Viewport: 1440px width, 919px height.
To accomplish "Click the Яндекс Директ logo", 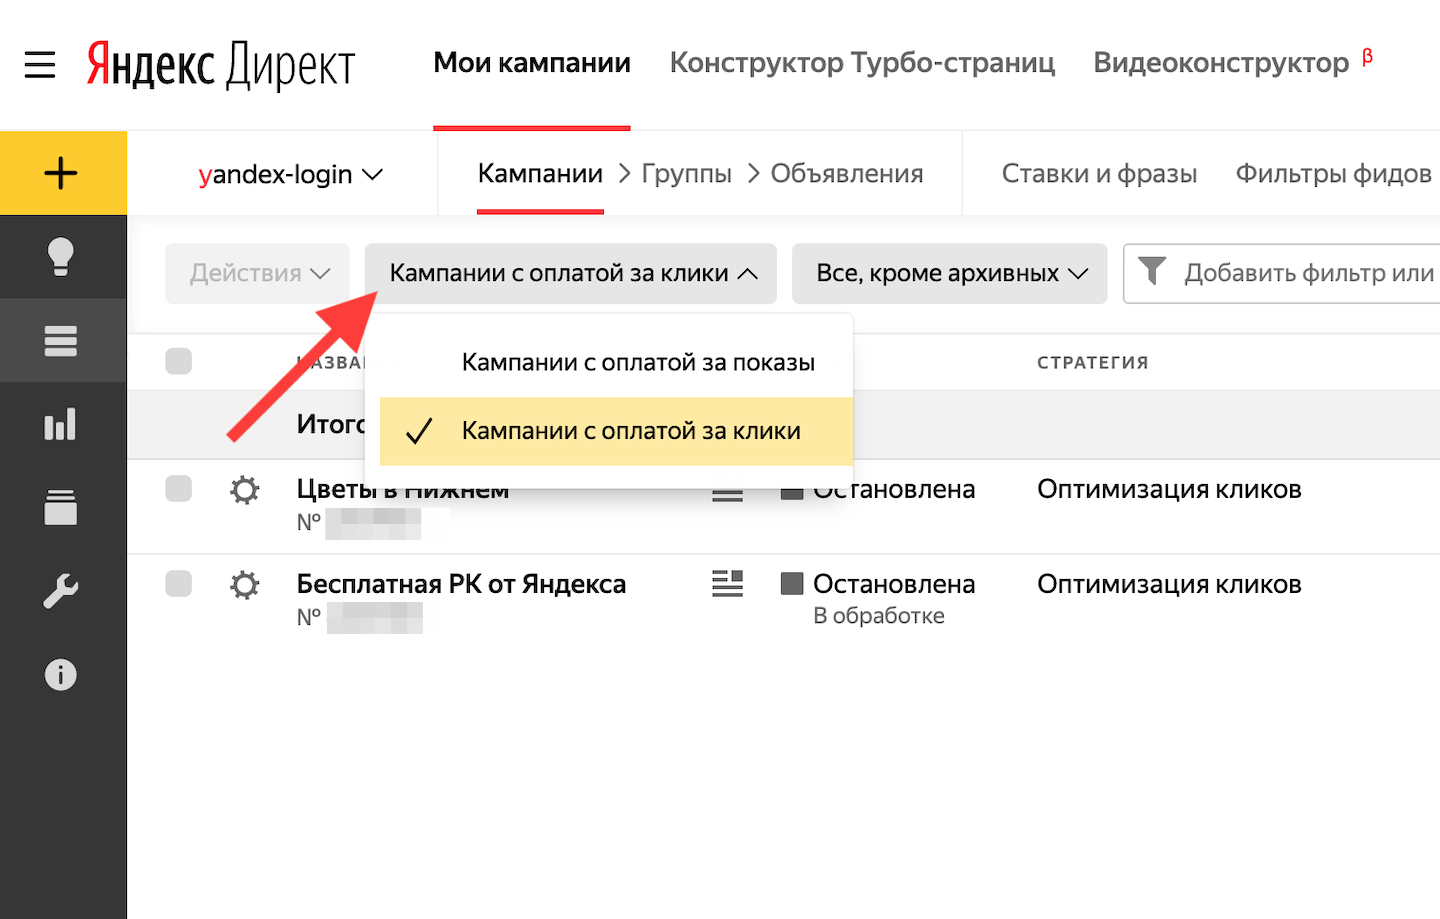I will tap(221, 65).
